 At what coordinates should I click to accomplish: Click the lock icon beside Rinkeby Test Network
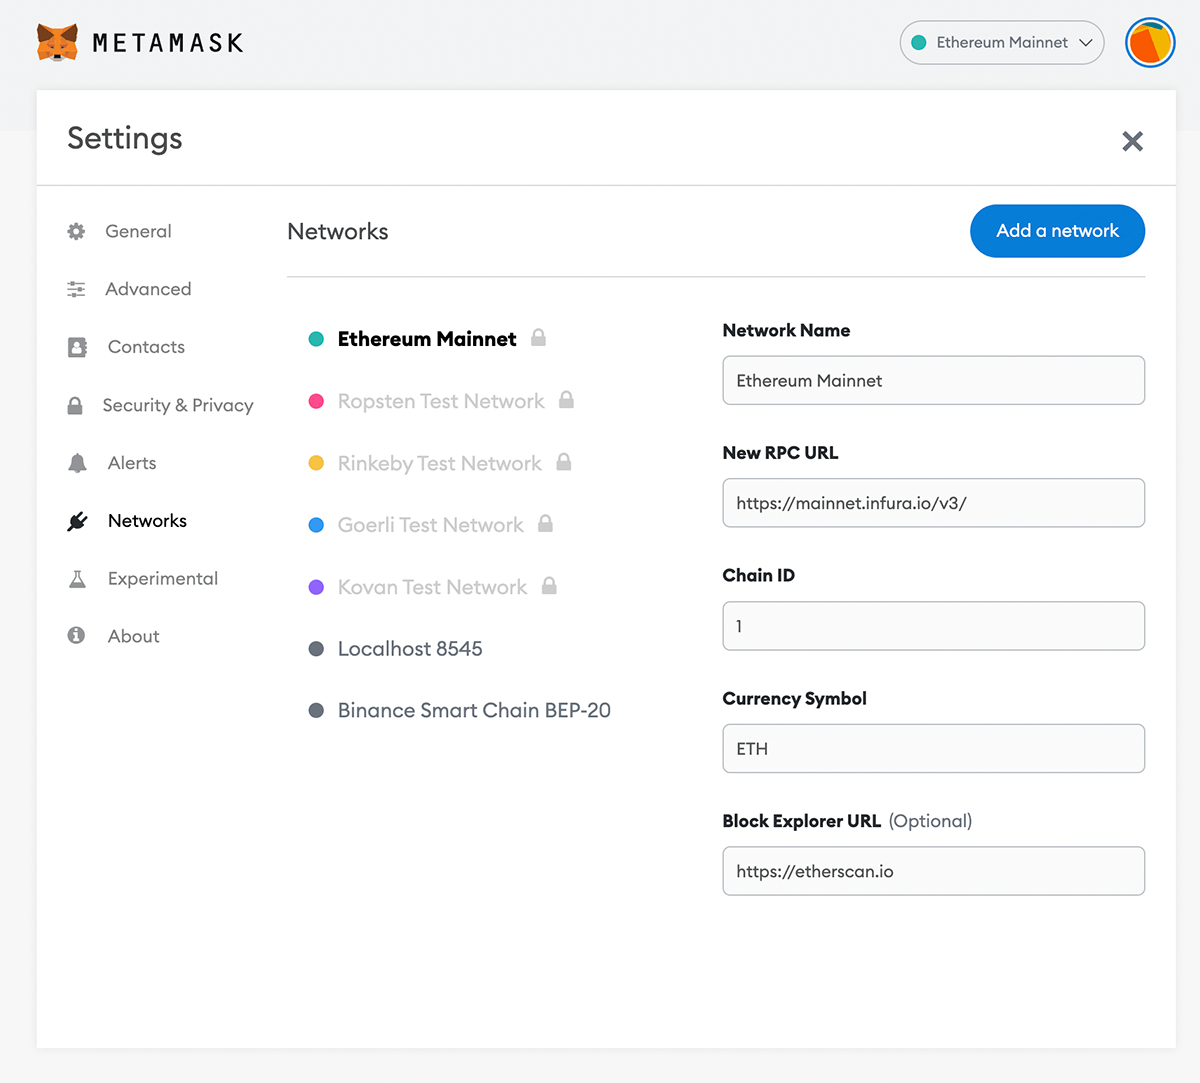click(x=564, y=461)
